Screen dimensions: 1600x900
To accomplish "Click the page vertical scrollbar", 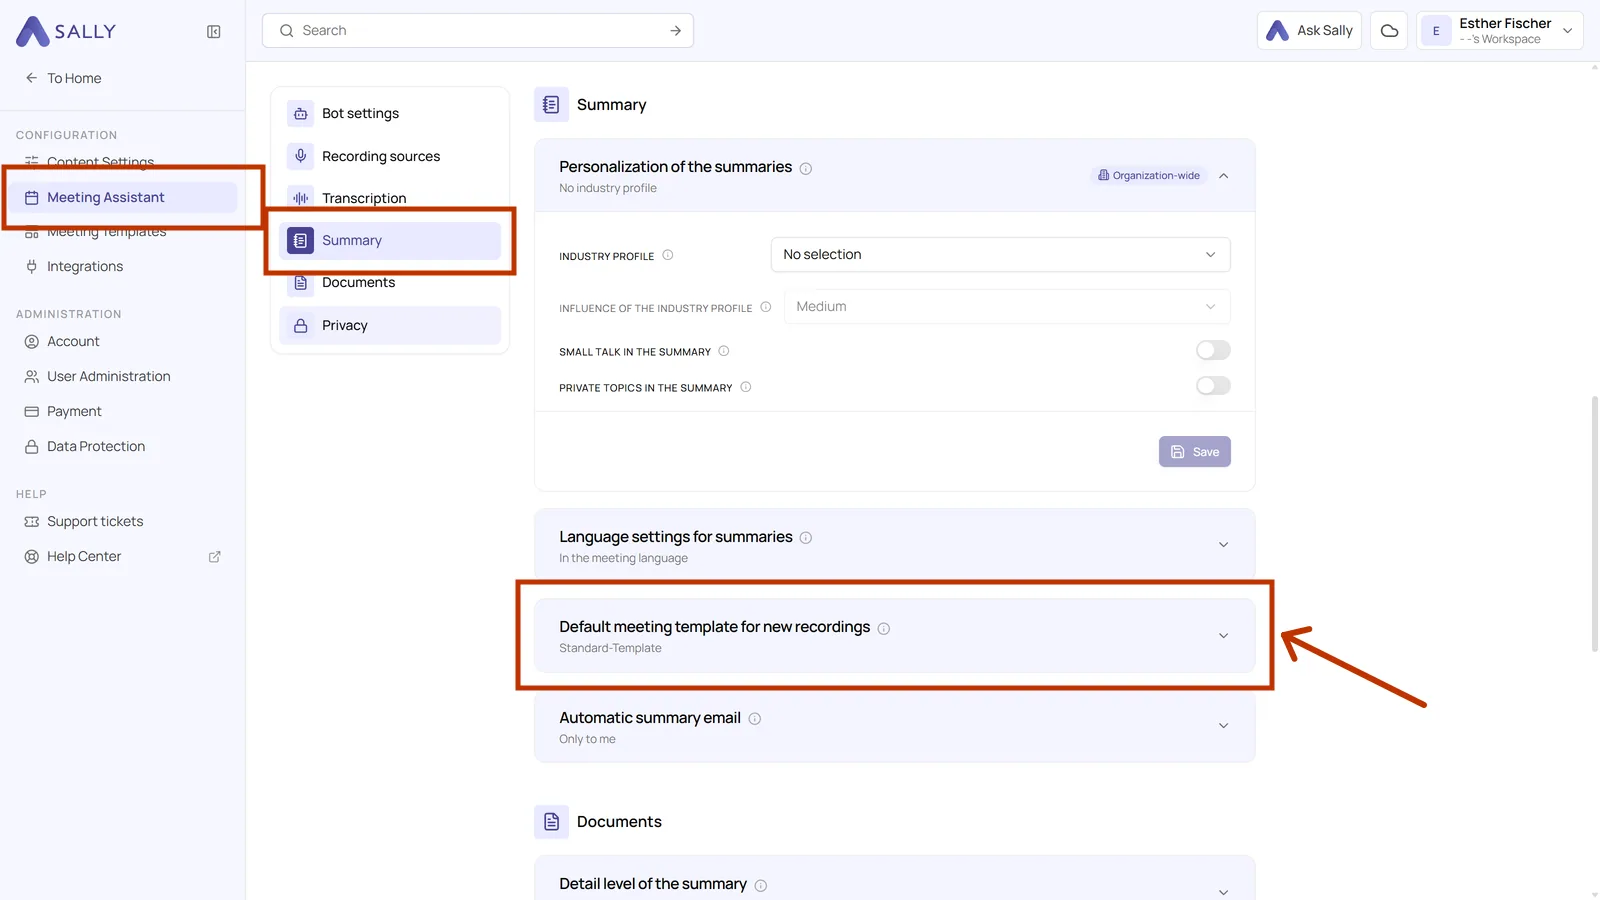I will point(1594,525).
